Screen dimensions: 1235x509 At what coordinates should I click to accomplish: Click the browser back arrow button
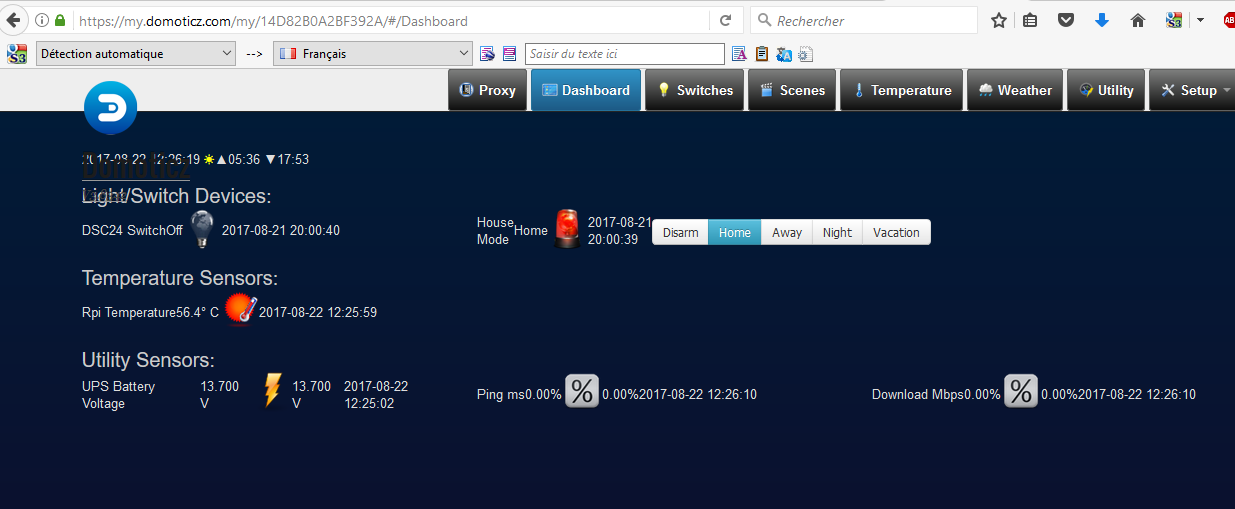pyautogui.click(x=13, y=20)
